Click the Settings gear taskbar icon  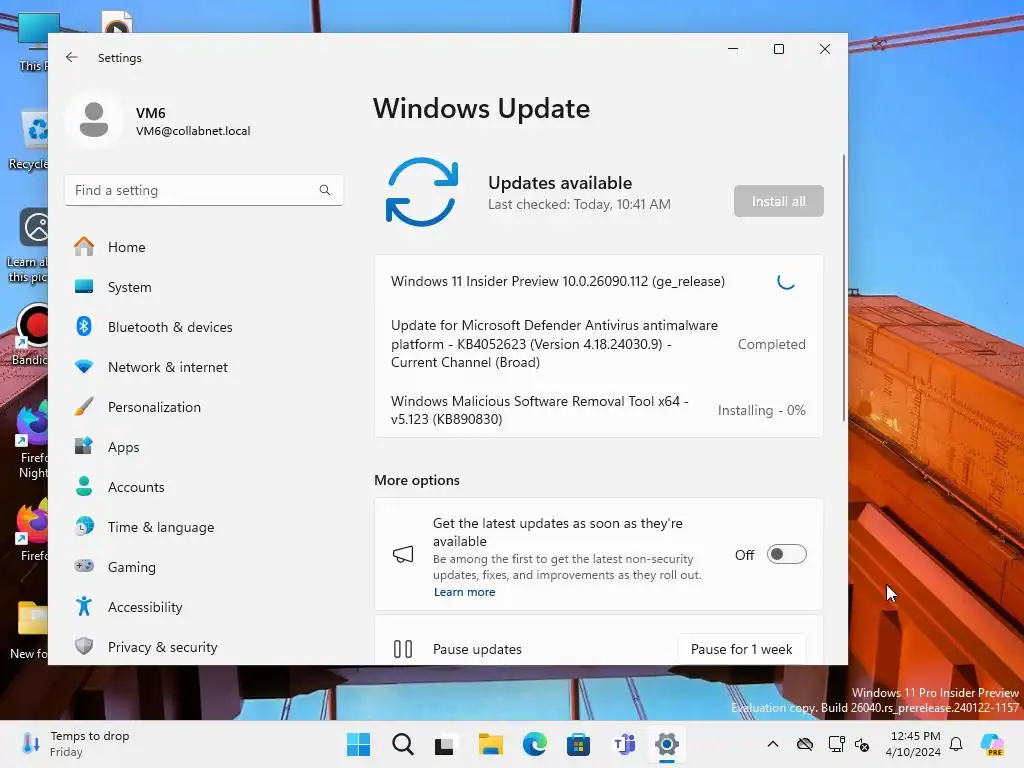point(667,744)
